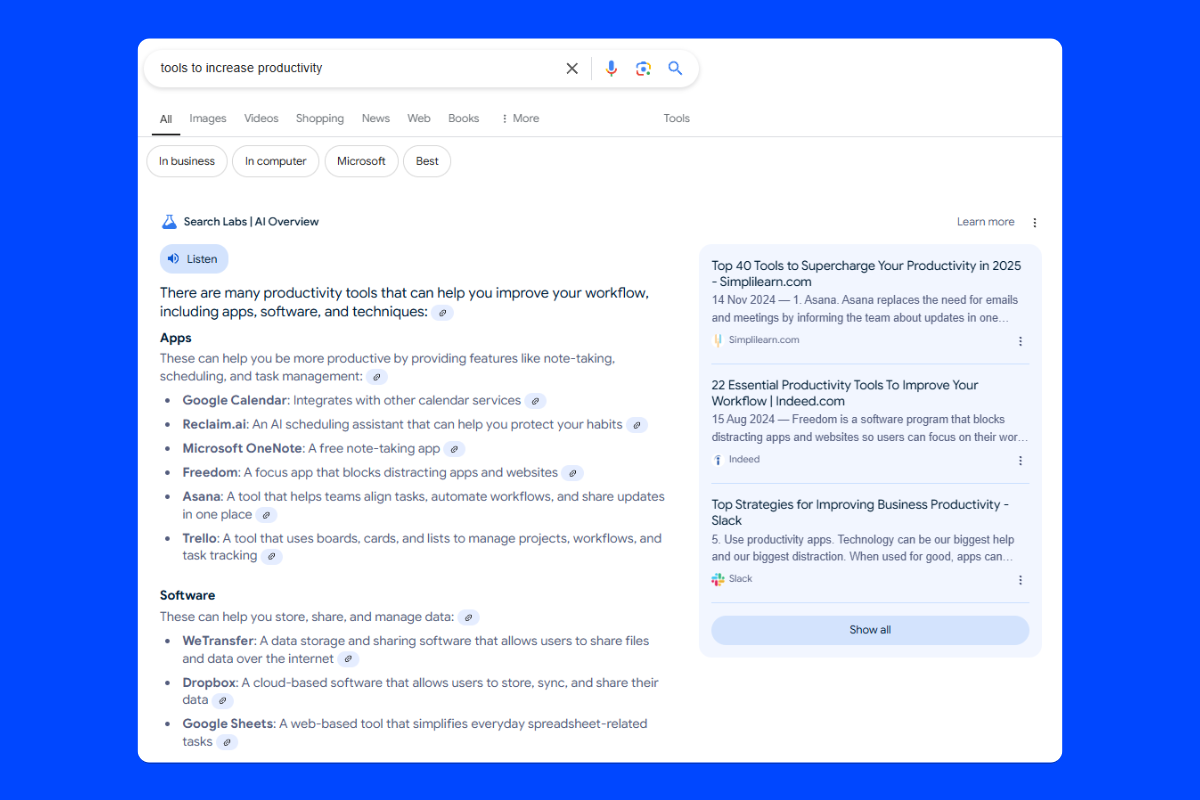Open the Slack source card three-dot menu
Viewport: 1200px width, 800px height.
(x=1021, y=580)
